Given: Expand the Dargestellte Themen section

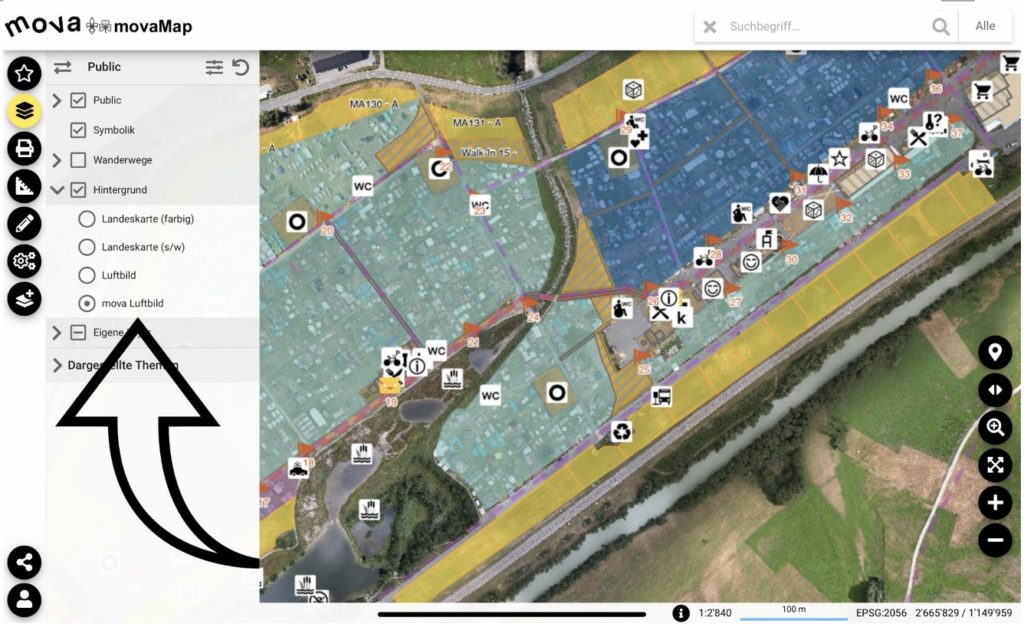Looking at the screenshot, I should [x=57, y=365].
